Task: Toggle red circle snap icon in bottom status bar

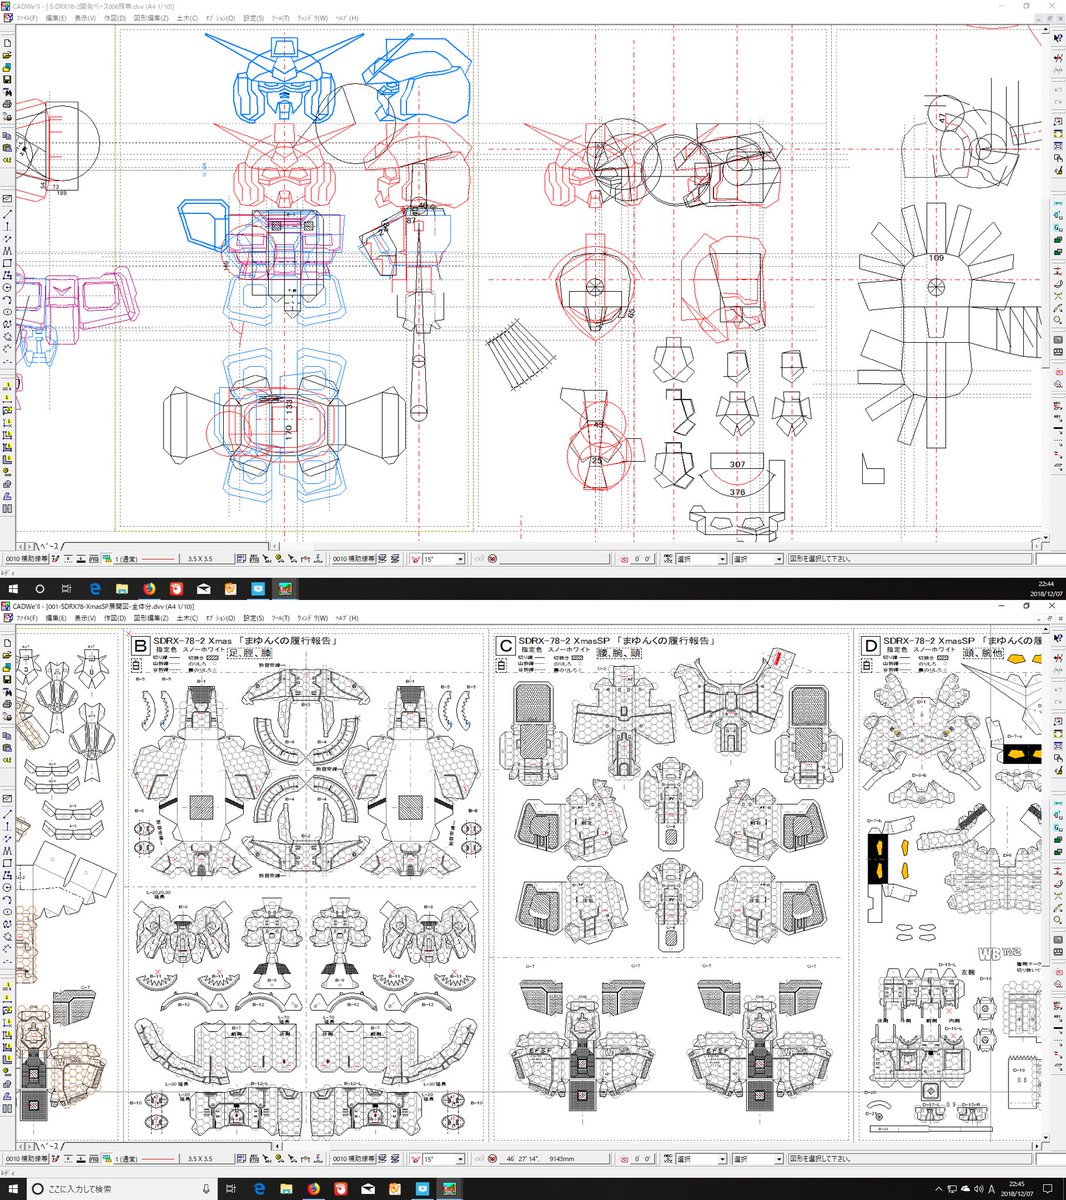Action: (492, 1159)
